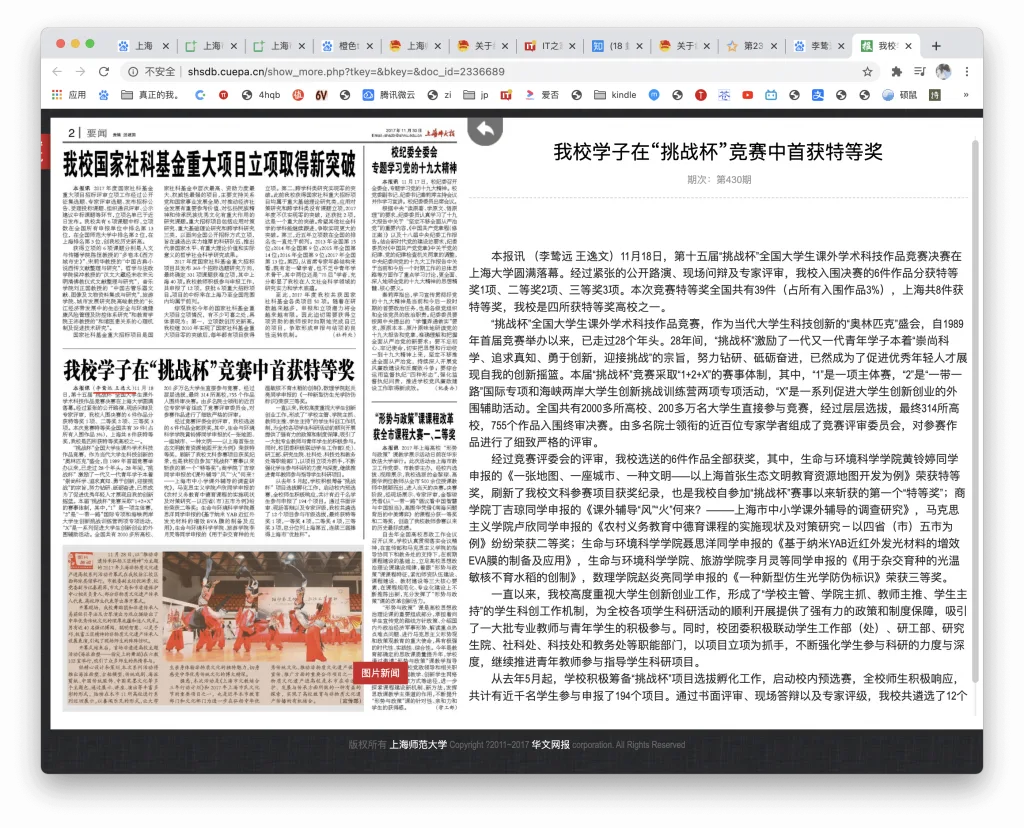Click the right-panel article title text
This screenshot has width=1024, height=828.
718,152
